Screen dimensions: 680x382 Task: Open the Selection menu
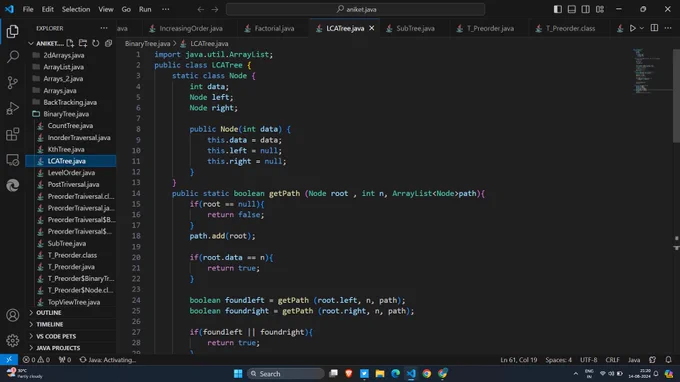76,9
